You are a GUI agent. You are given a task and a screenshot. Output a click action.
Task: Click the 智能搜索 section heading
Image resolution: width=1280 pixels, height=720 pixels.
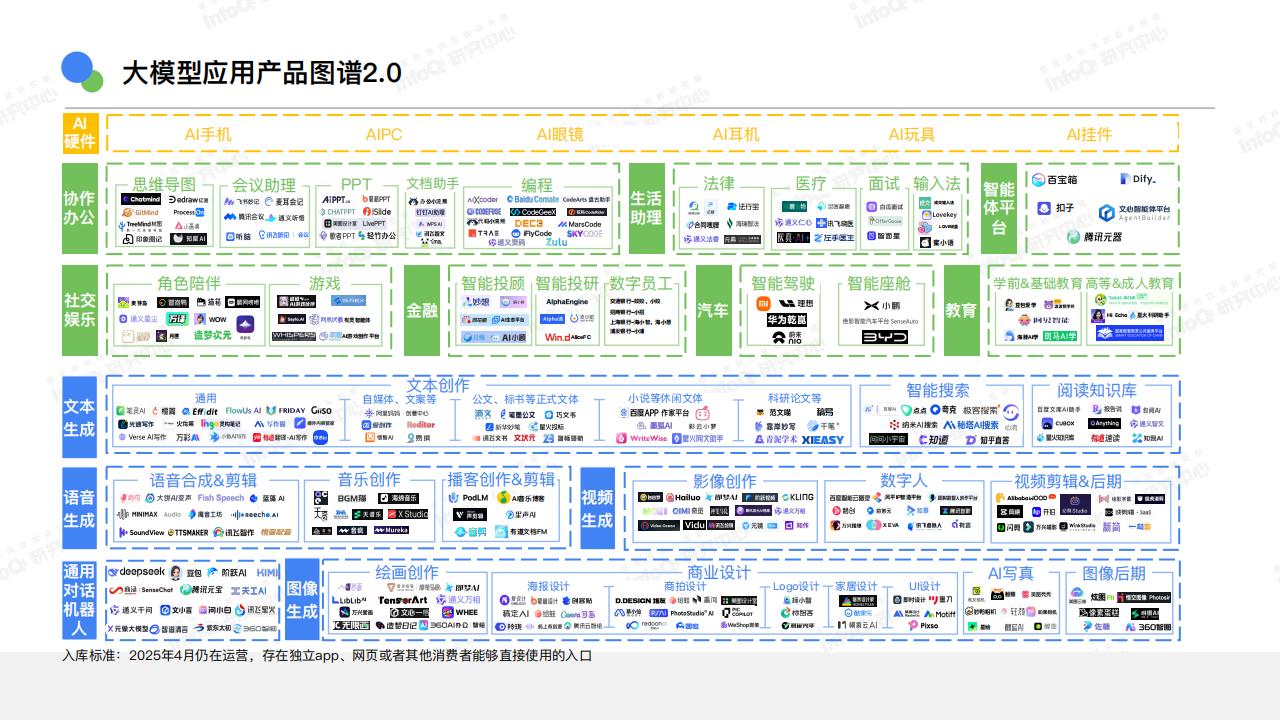[938, 390]
